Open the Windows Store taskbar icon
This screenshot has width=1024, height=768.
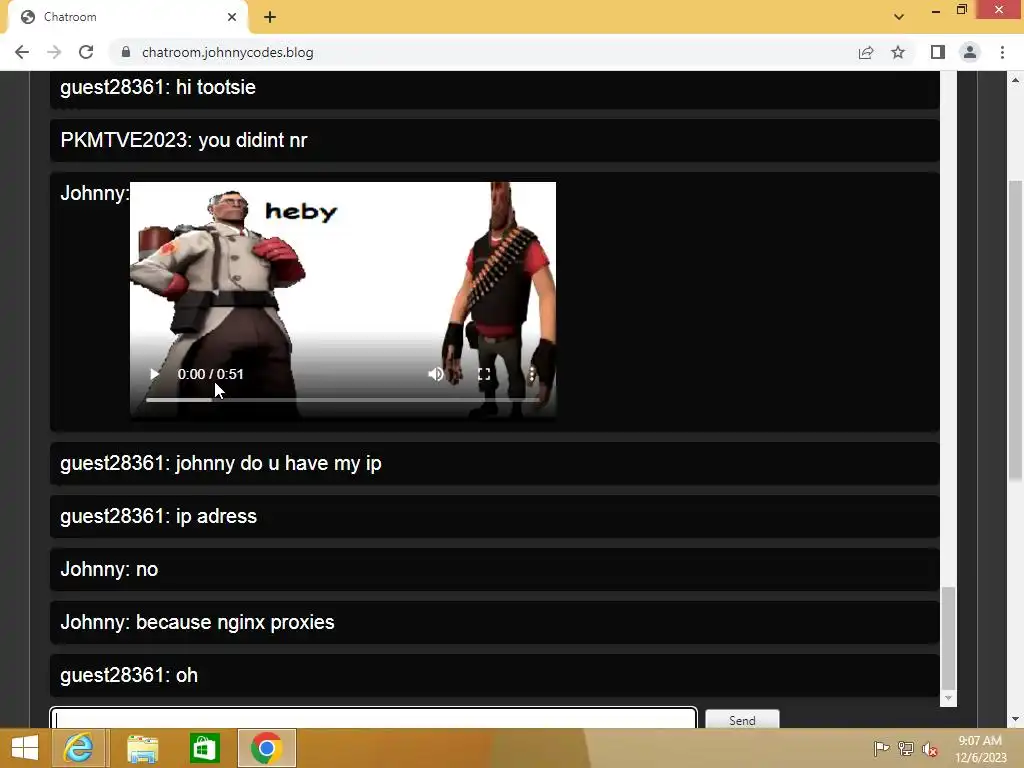click(x=205, y=748)
